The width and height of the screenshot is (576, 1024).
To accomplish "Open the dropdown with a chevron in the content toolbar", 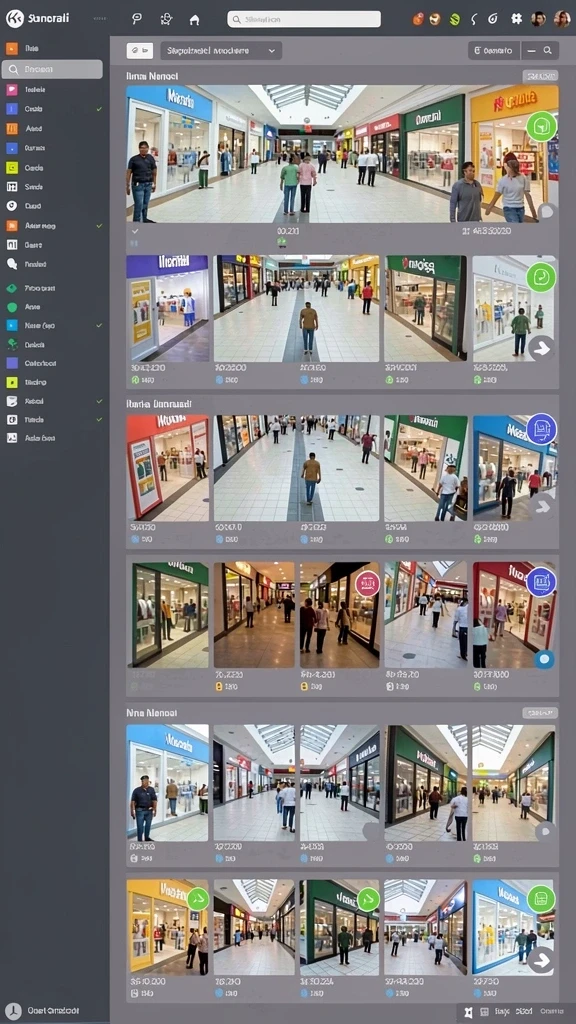I will [x=221, y=51].
